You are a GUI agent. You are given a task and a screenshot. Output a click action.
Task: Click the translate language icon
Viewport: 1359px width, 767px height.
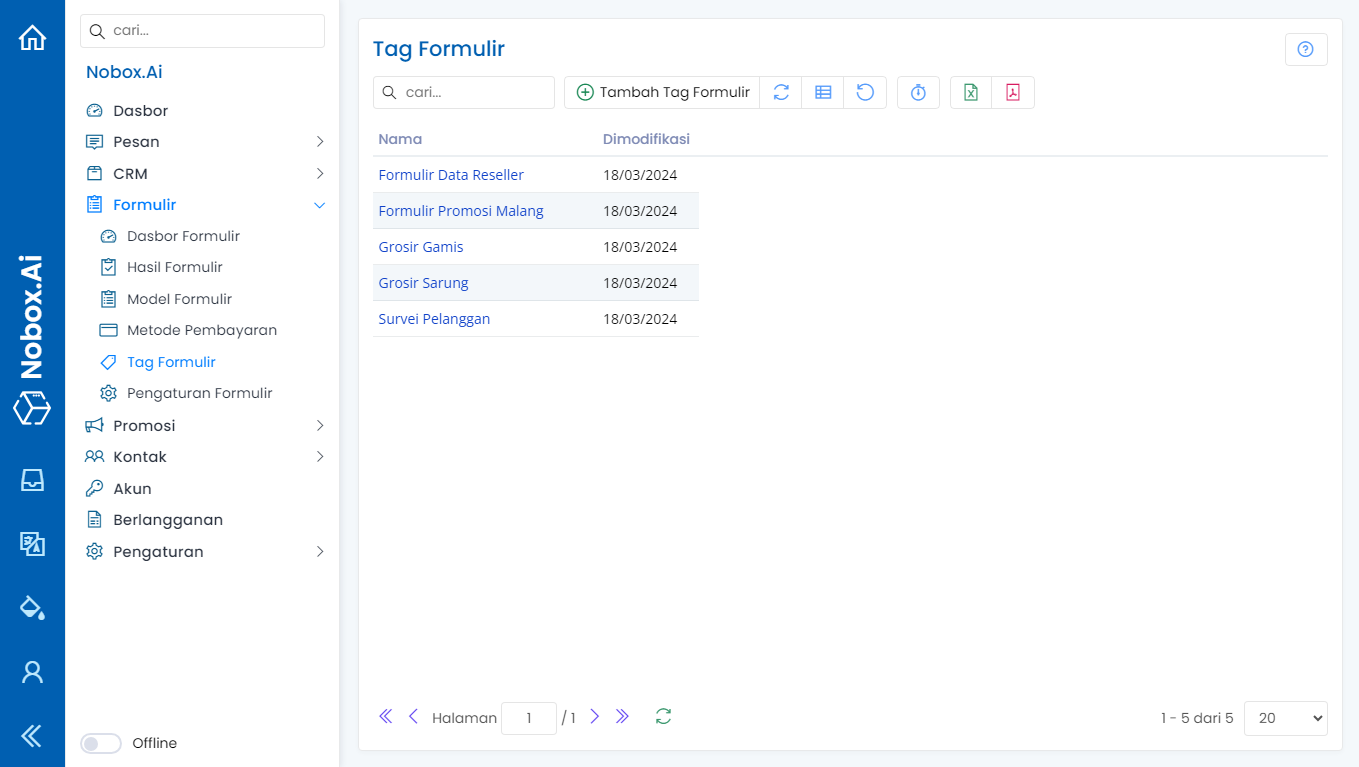click(x=32, y=543)
